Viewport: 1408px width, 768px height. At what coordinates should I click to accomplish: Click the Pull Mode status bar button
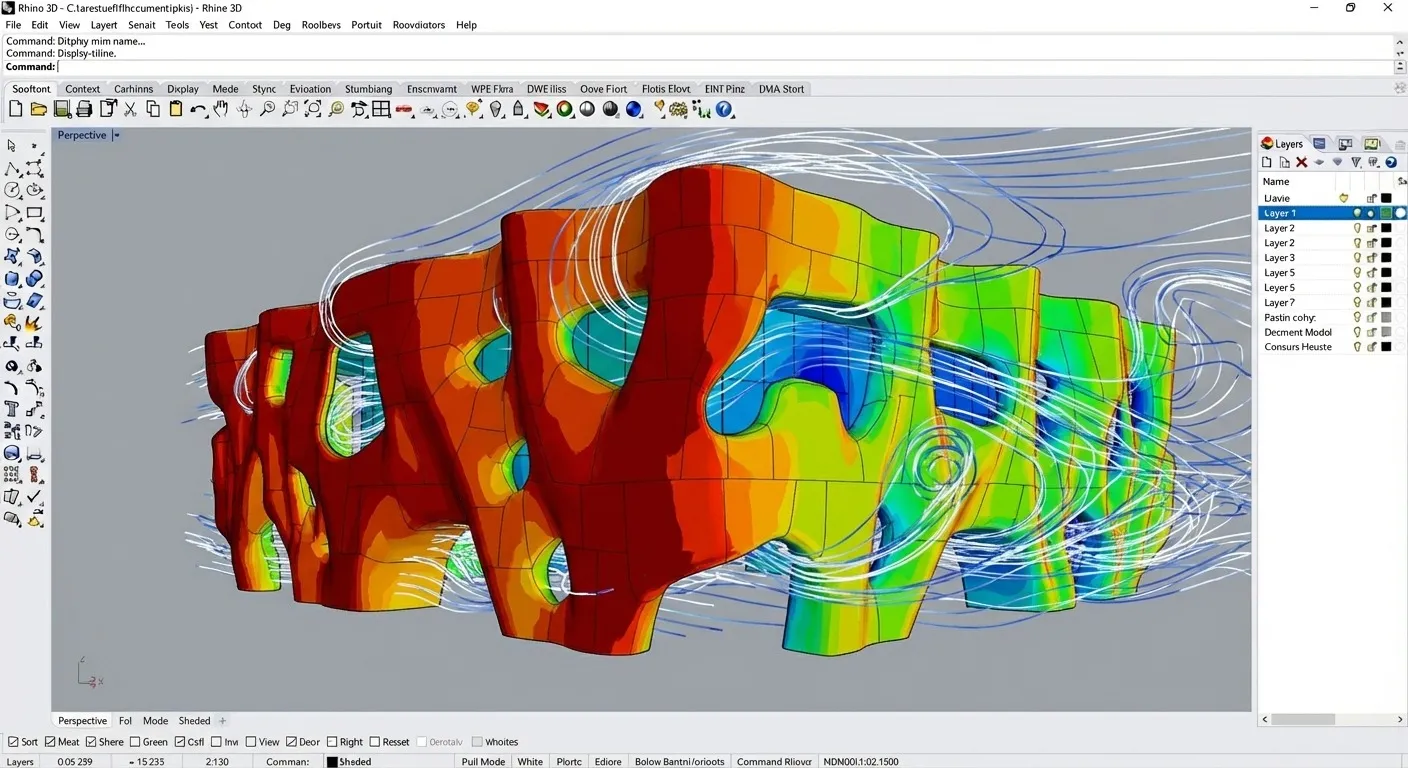[x=483, y=761]
